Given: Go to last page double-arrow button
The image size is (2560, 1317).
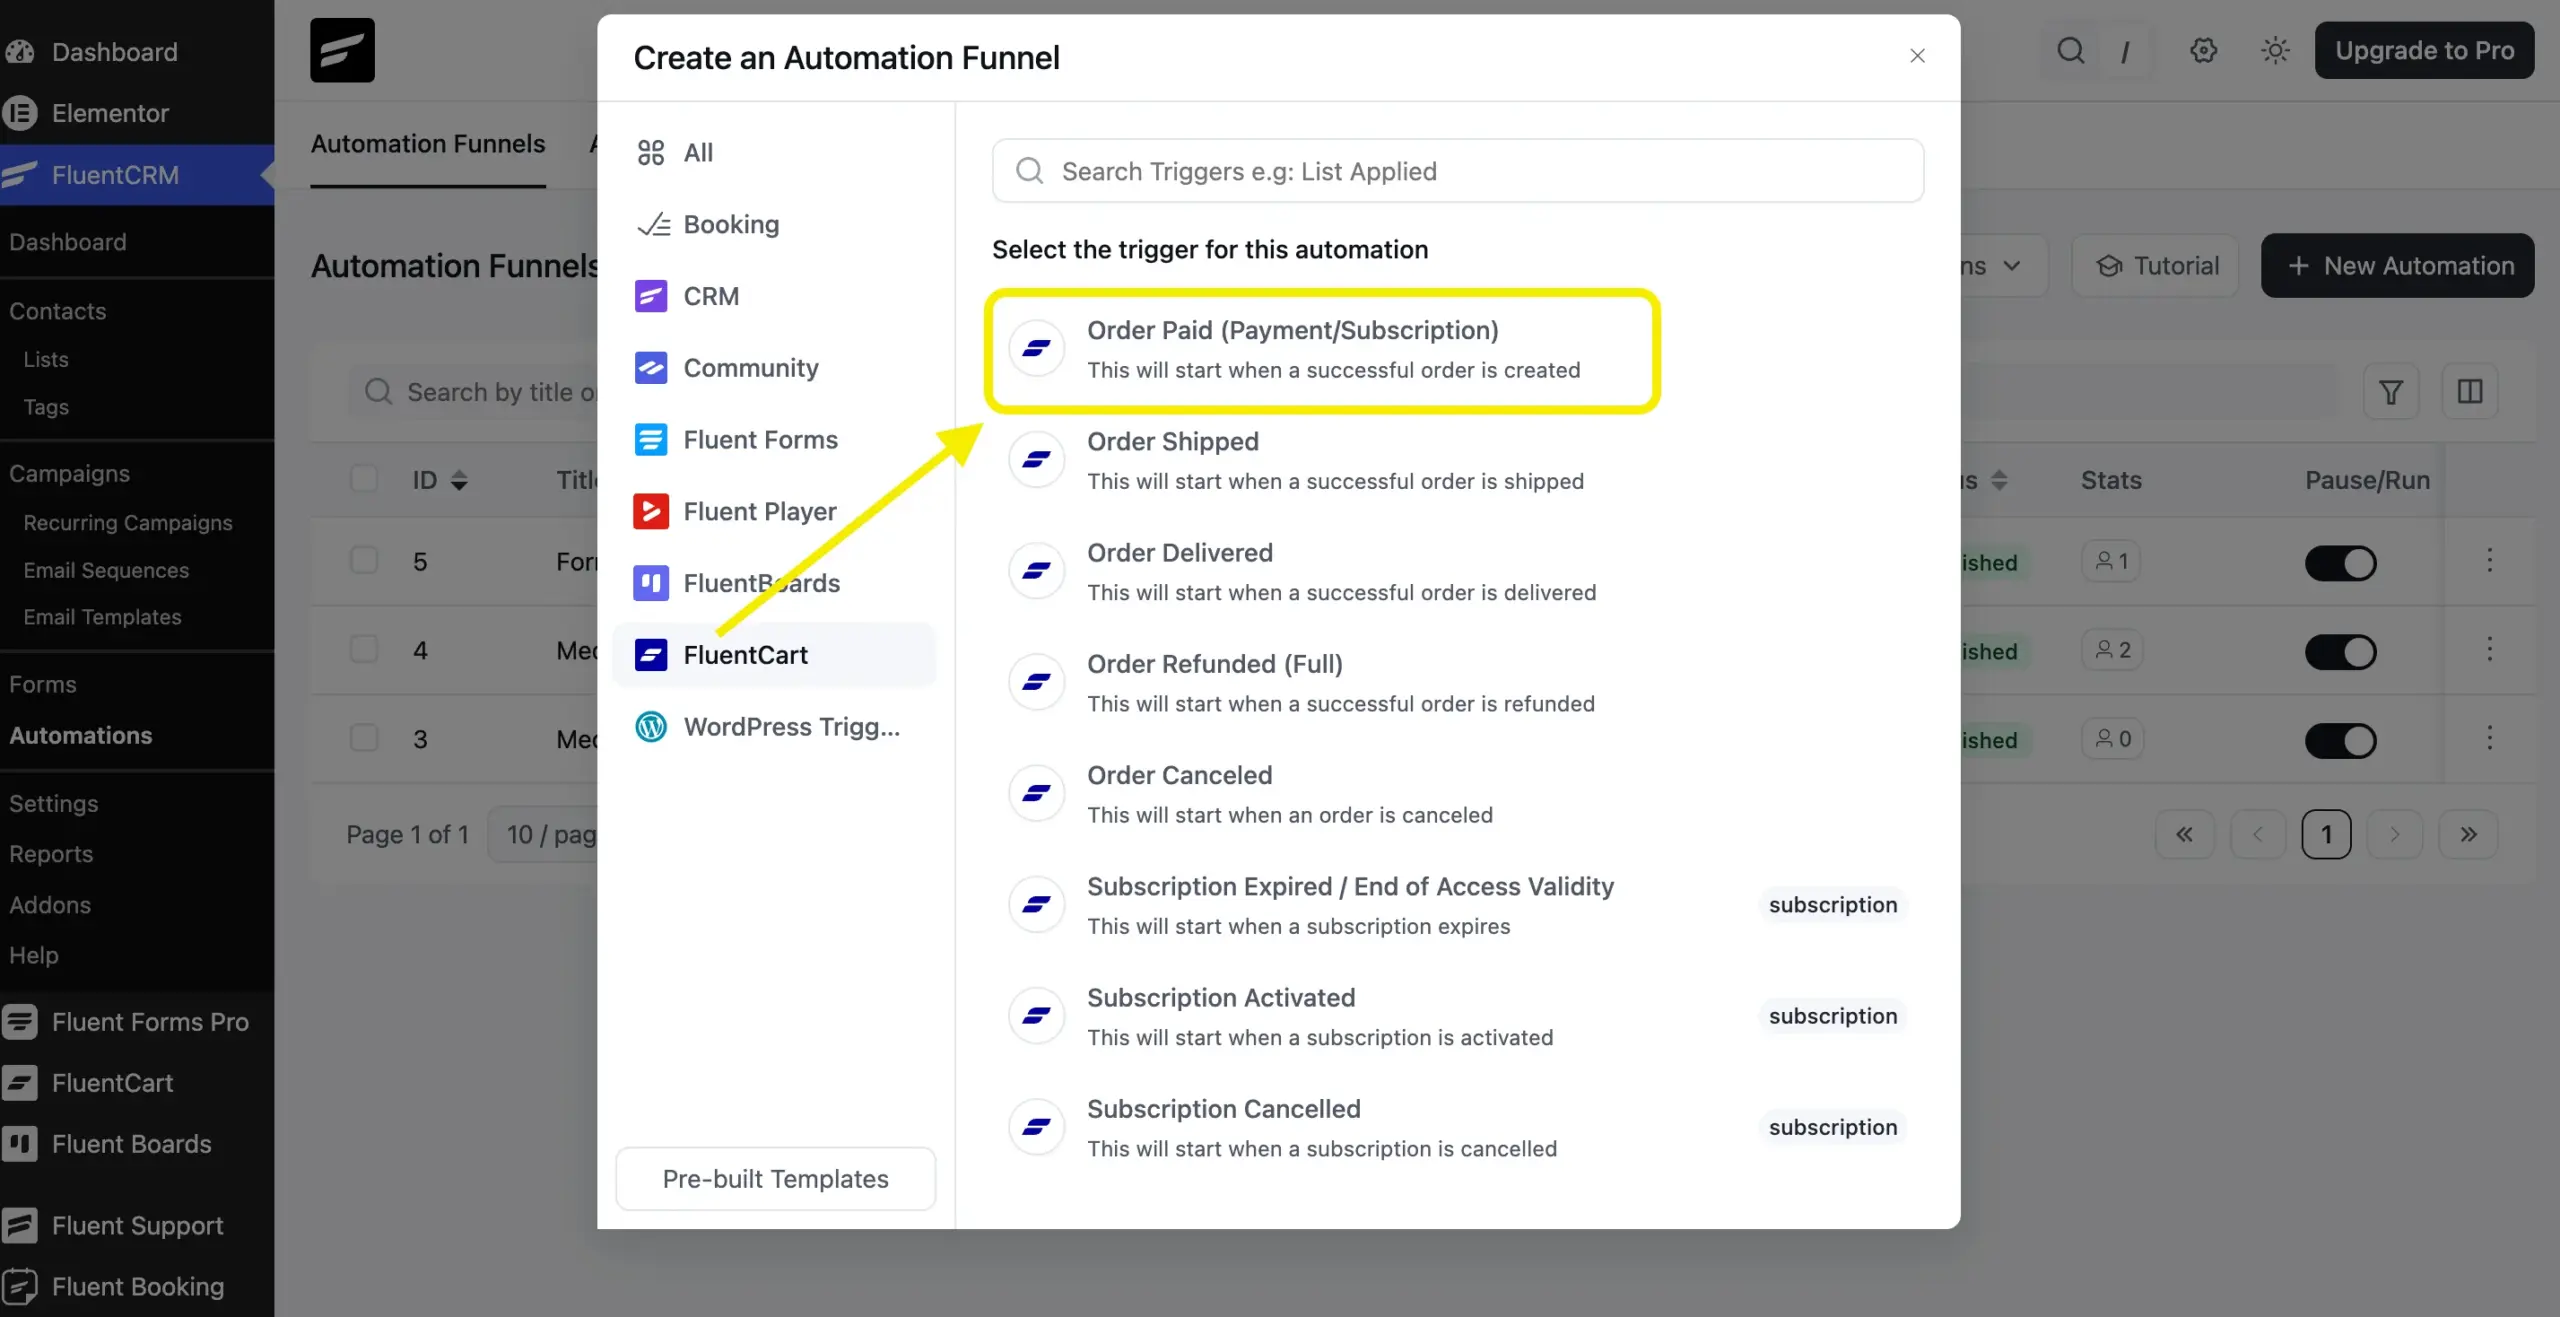Looking at the screenshot, I should [x=2468, y=834].
